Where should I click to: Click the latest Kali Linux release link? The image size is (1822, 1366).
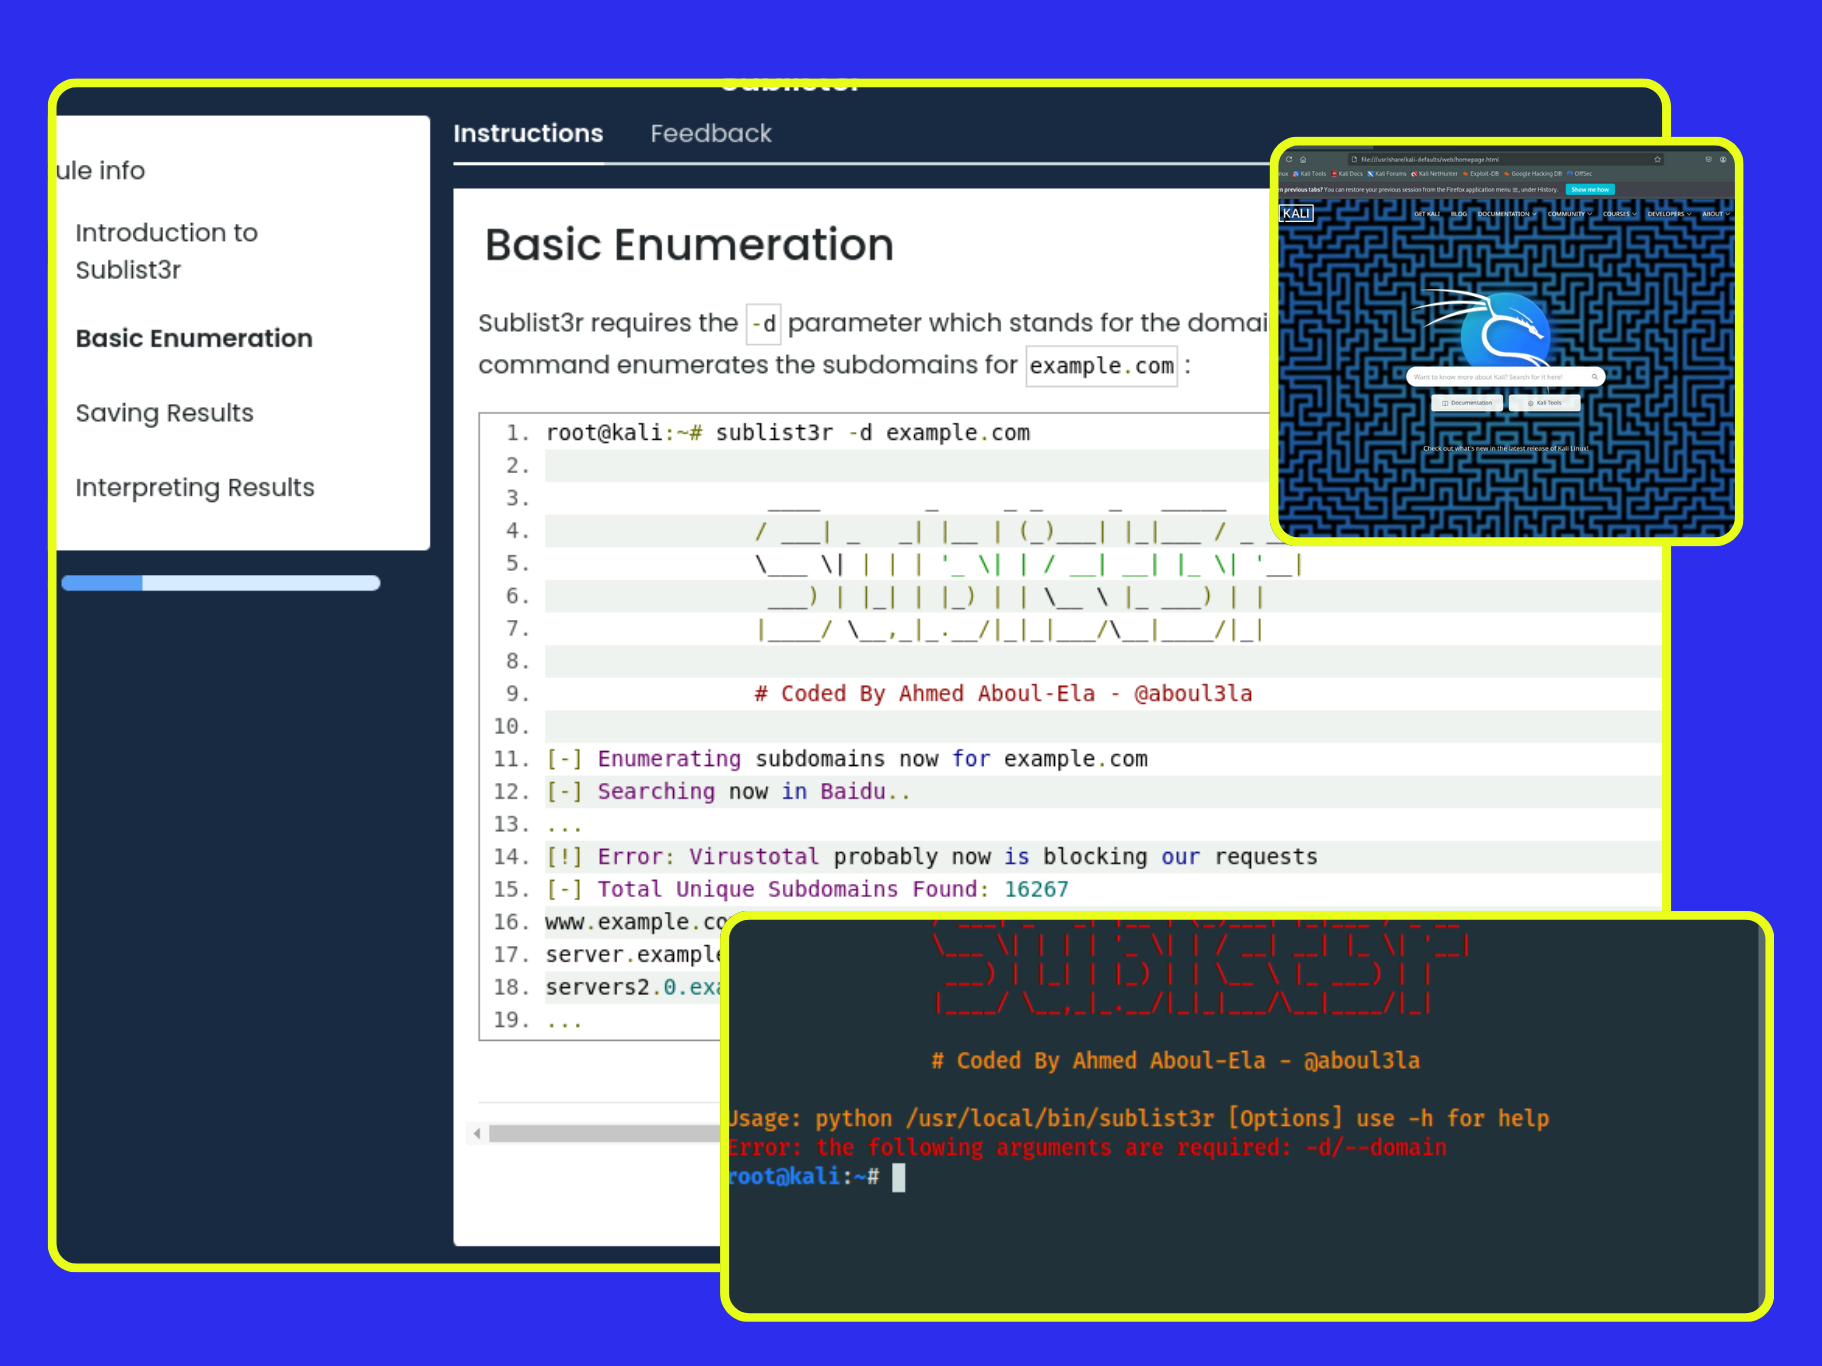pos(1506,448)
